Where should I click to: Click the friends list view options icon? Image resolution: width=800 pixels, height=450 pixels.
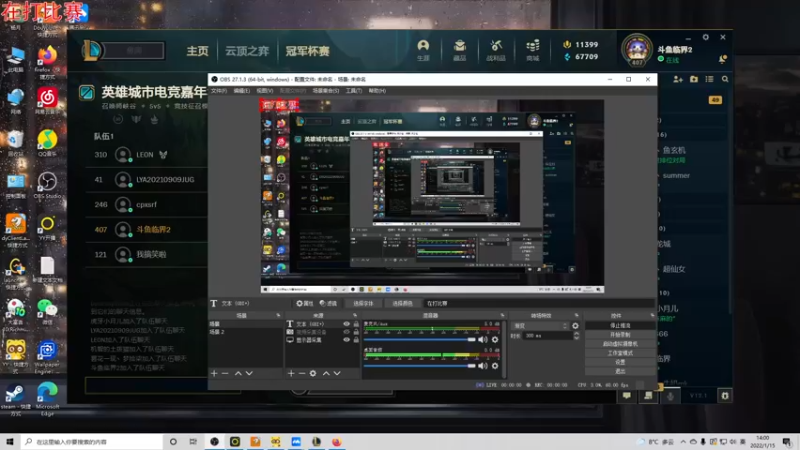click(709, 79)
